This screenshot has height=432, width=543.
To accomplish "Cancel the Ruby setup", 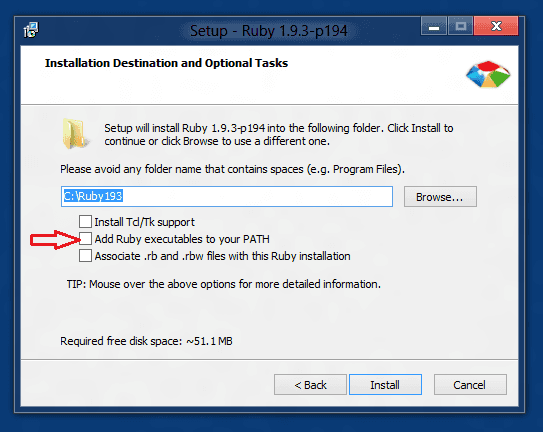I will click(470, 385).
